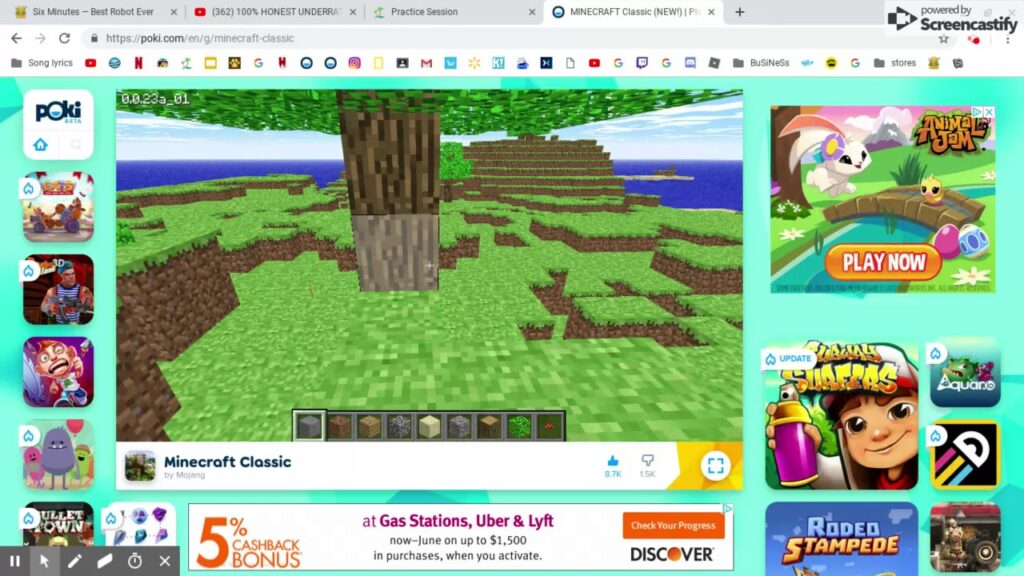The height and width of the screenshot is (576, 1024).
Task: Open the Discord bookmark
Action: pyautogui.click(x=690, y=63)
